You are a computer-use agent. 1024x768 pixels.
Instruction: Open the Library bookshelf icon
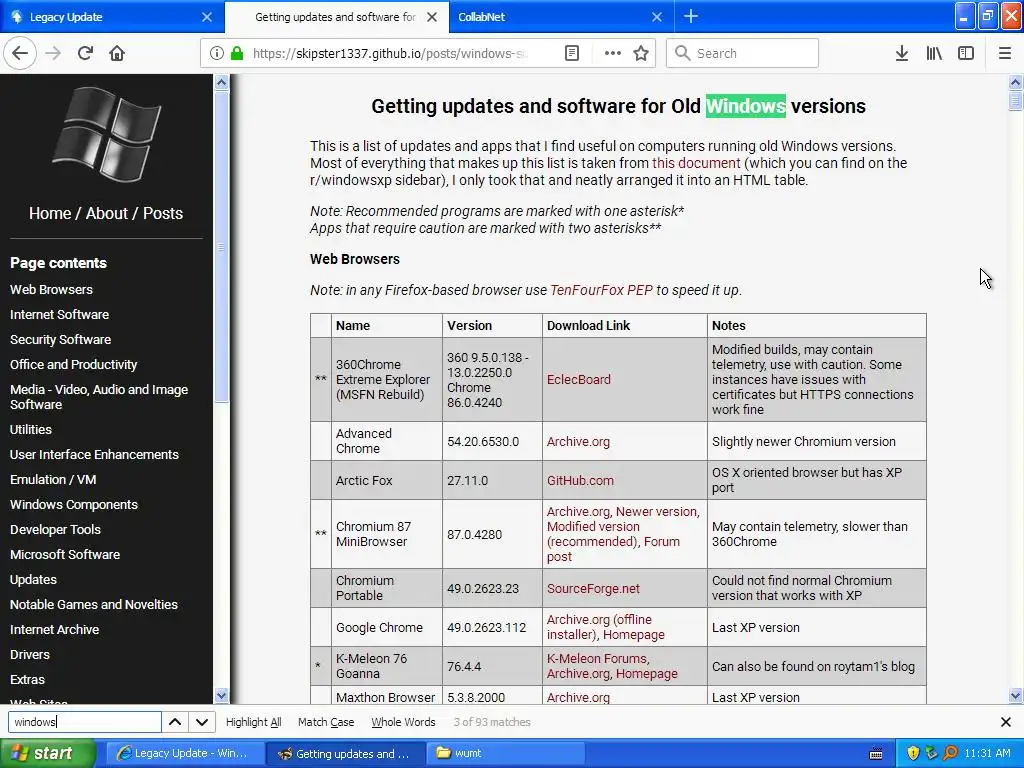(934, 53)
